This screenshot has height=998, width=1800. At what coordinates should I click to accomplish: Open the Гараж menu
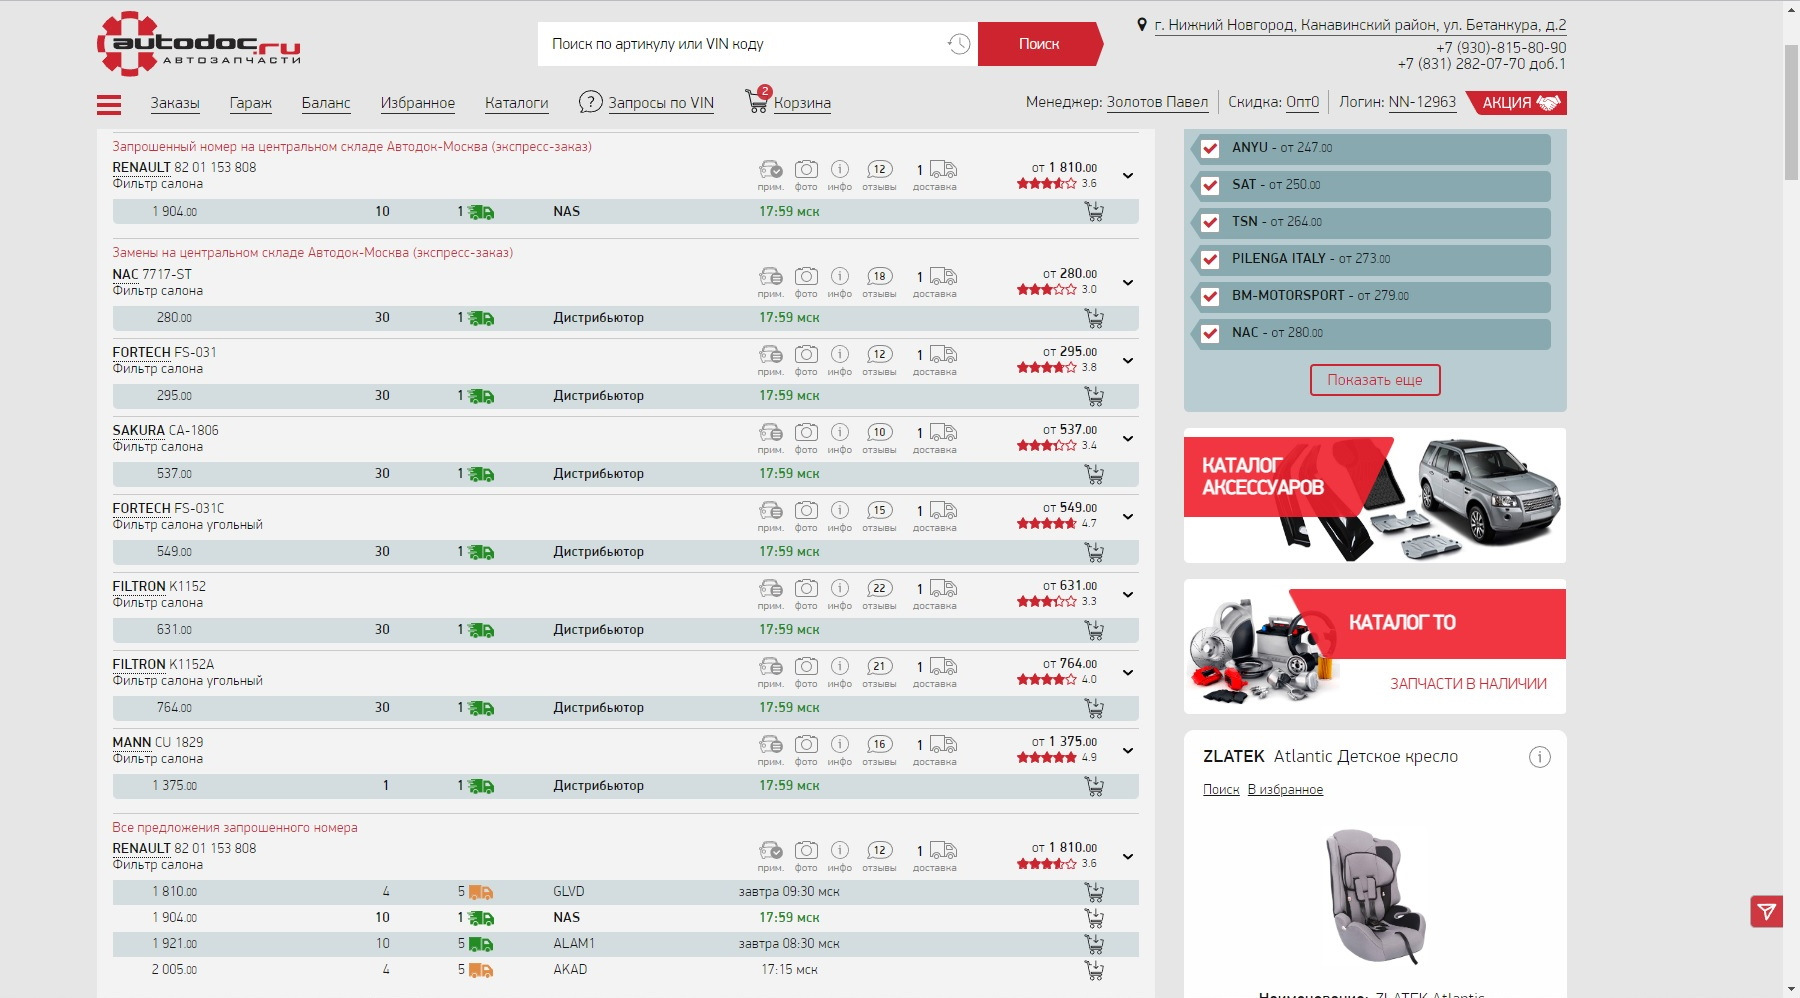click(250, 103)
